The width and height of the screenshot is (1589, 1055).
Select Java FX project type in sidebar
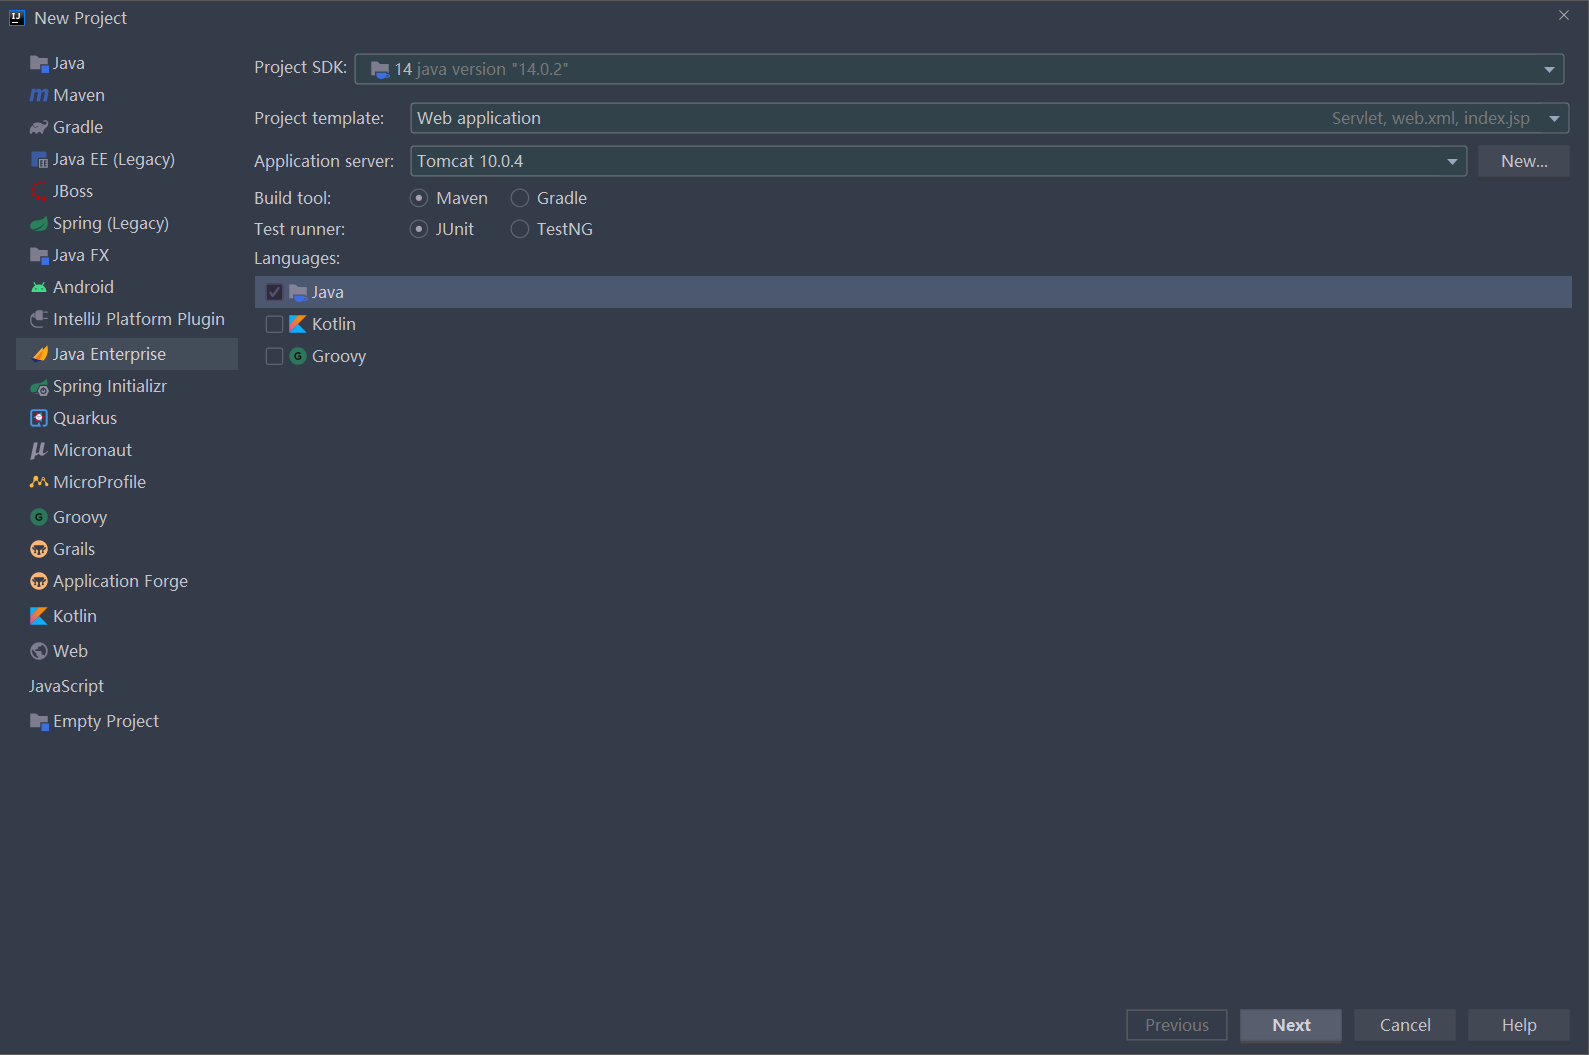tap(127, 256)
